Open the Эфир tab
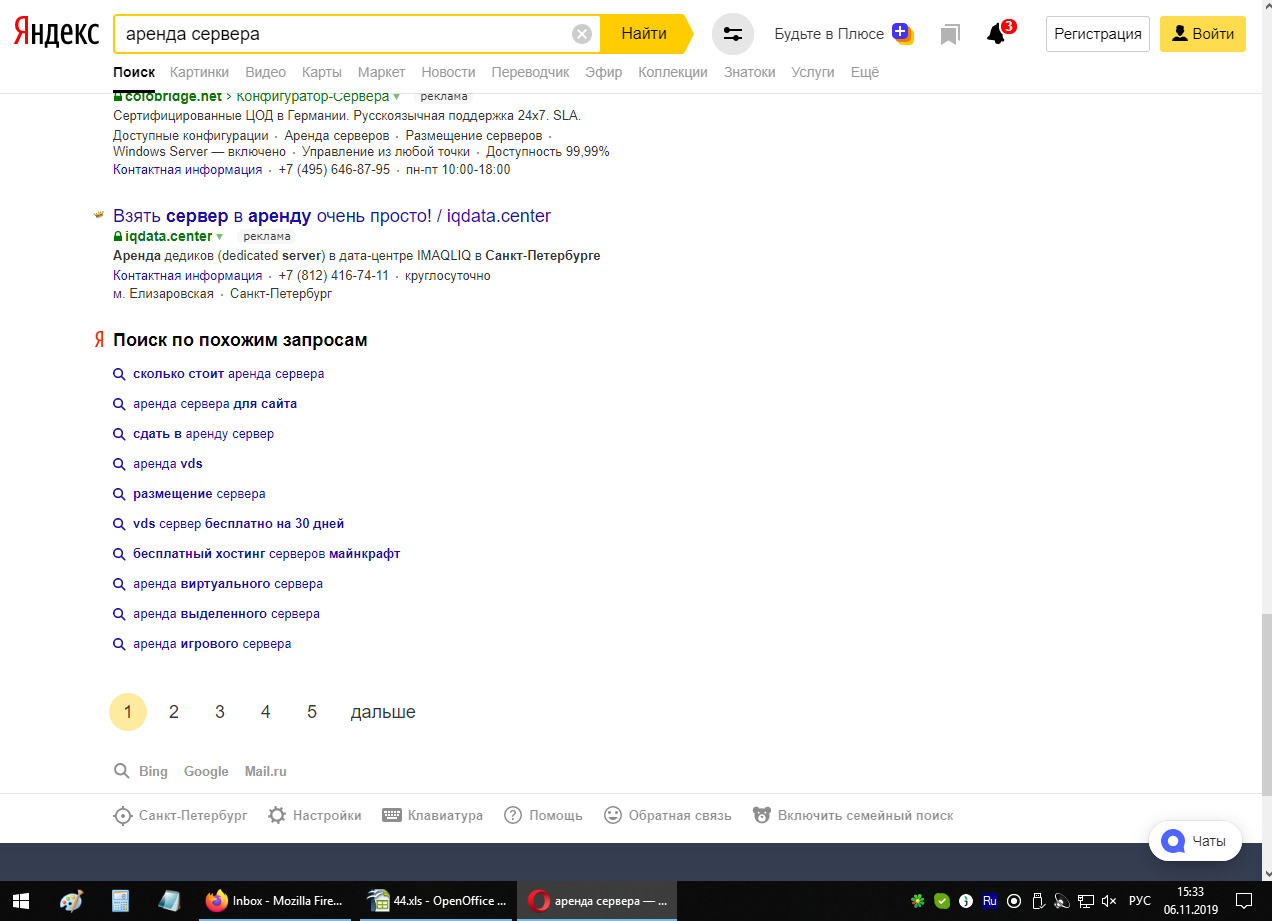The height and width of the screenshot is (921, 1272). click(604, 72)
